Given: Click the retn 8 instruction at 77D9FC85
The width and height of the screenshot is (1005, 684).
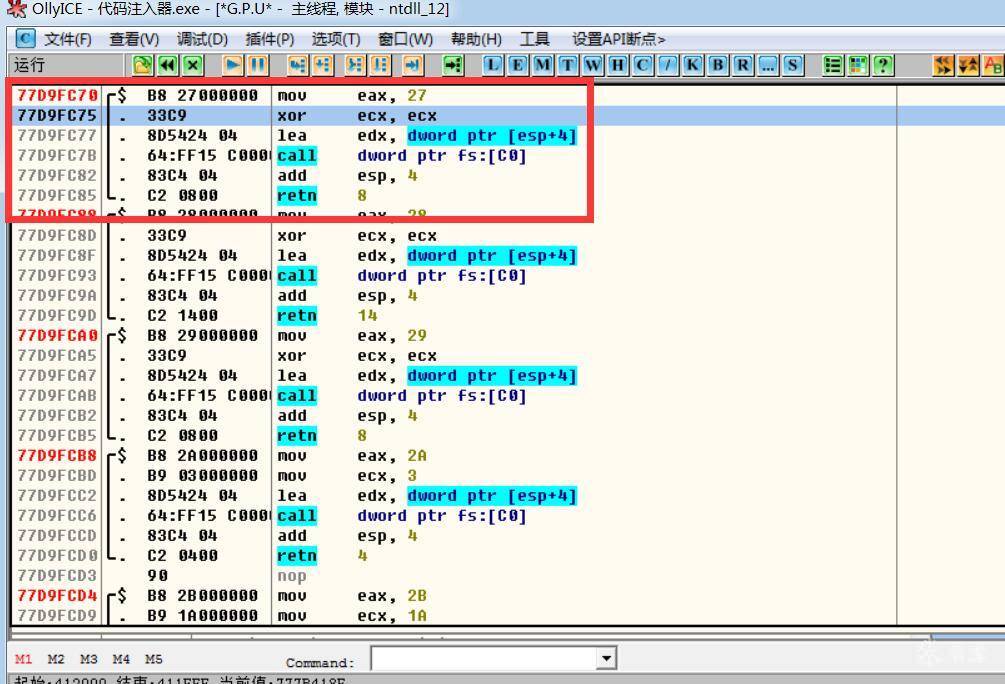Looking at the screenshot, I should click(297, 196).
